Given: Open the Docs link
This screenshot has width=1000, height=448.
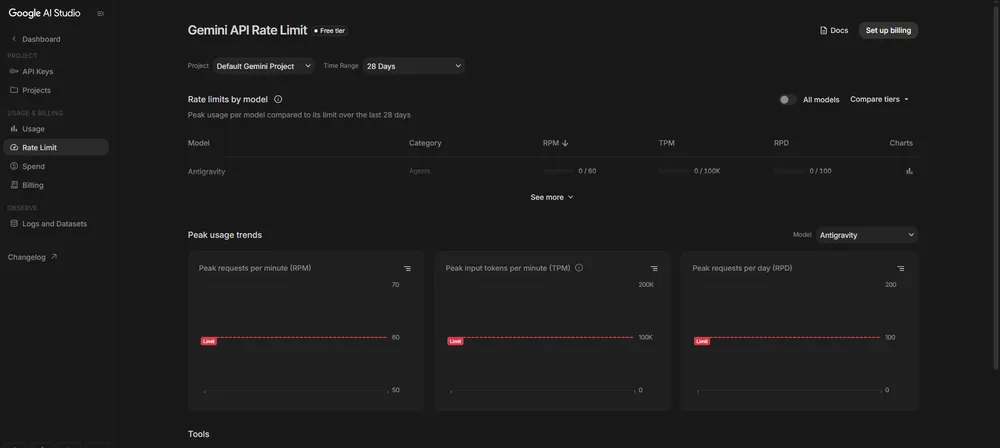Looking at the screenshot, I should pos(834,30).
